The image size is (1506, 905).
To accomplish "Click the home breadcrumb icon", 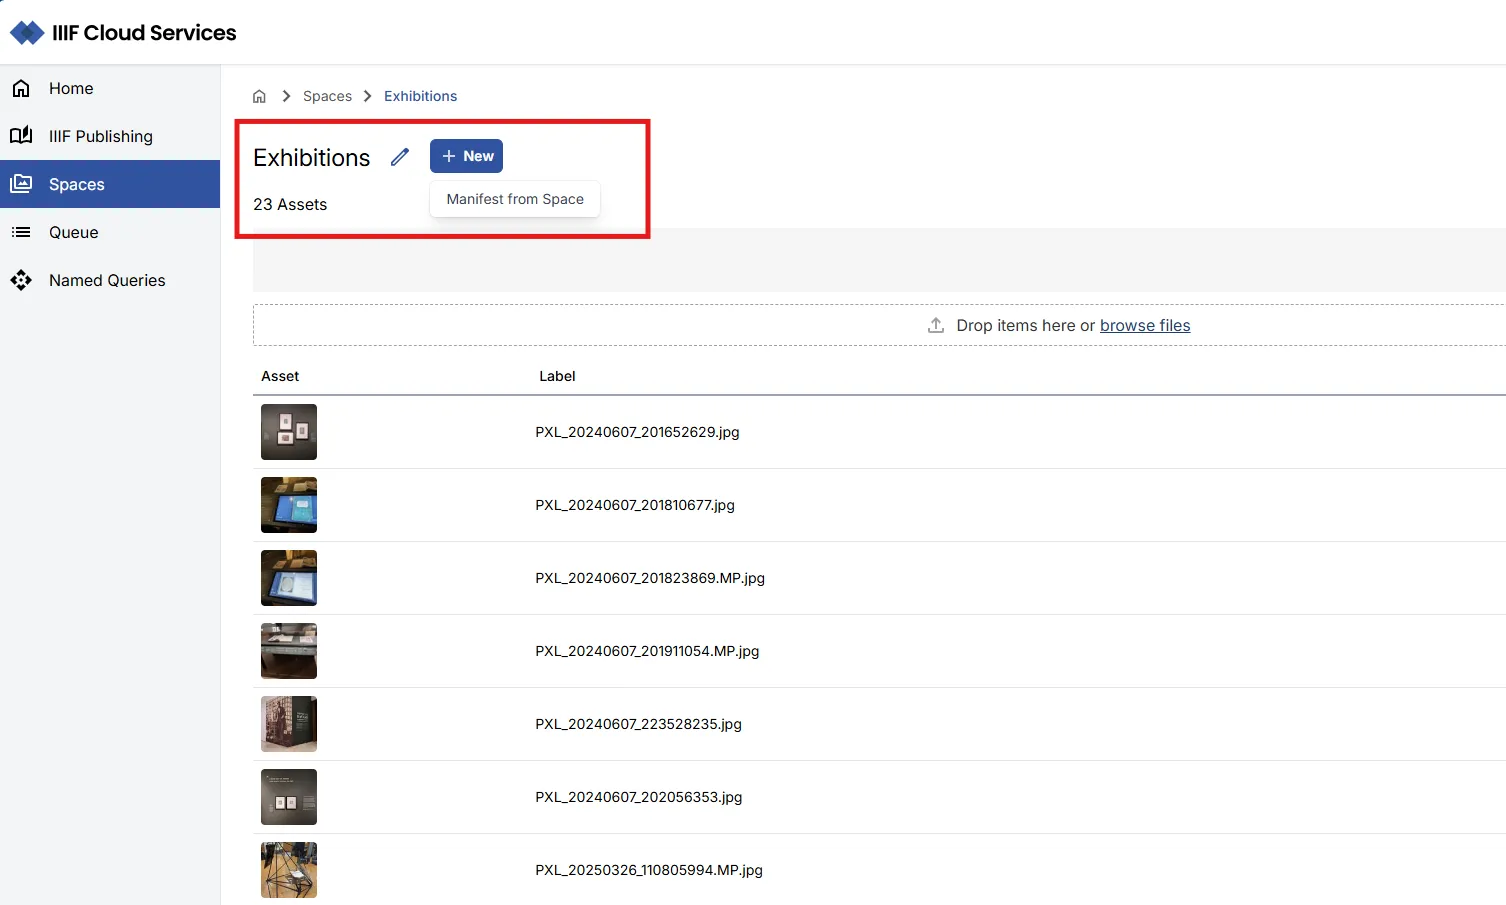I will click(x=259, y=96).
